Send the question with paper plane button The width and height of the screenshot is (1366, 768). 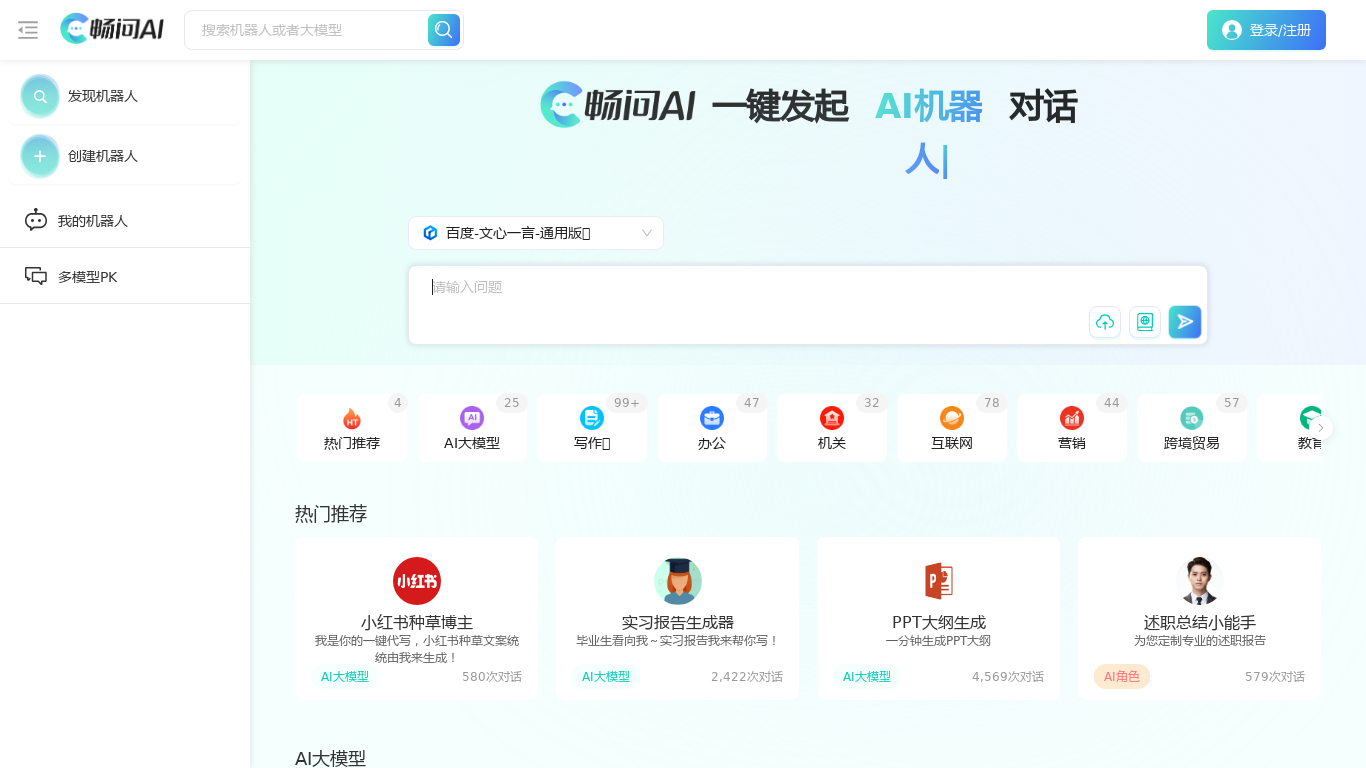point(1185,322)
